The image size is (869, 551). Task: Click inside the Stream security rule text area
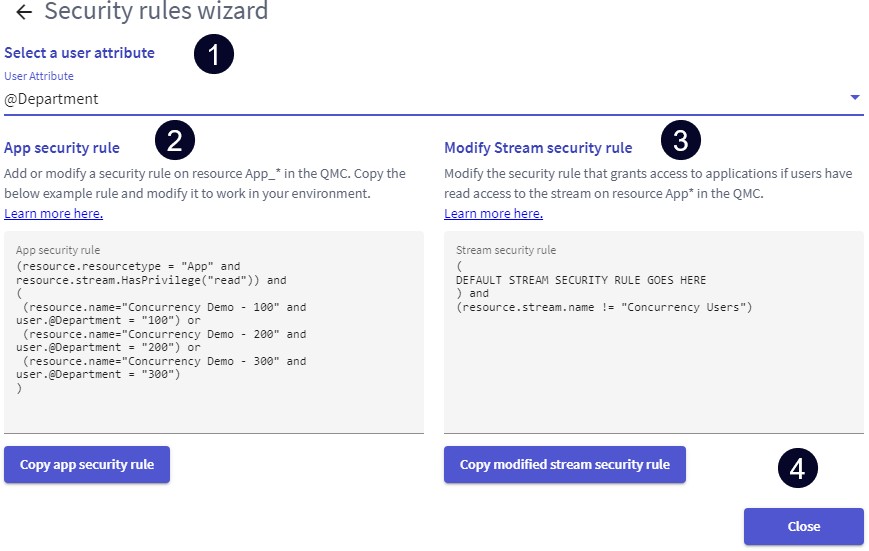(x=654, y=333)
